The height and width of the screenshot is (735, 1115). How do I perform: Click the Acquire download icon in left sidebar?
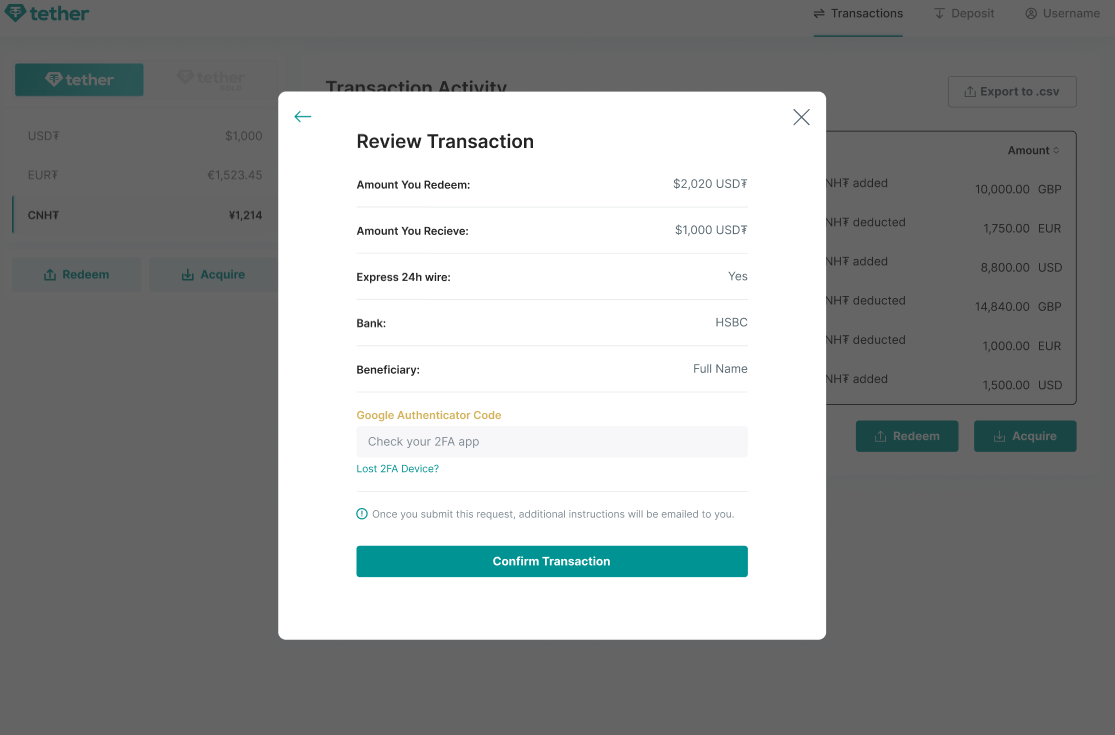pos(187,274)
